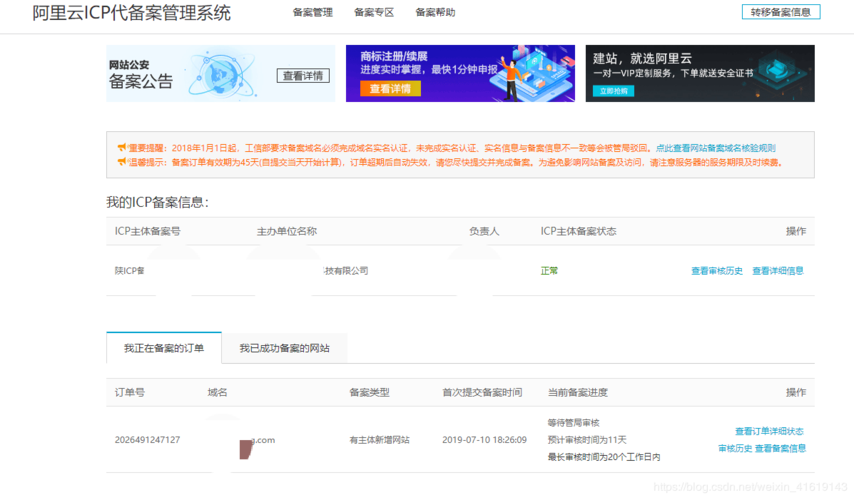
Task: Click the ICP主体备案号 column header
Action: [x=148, y=231]
